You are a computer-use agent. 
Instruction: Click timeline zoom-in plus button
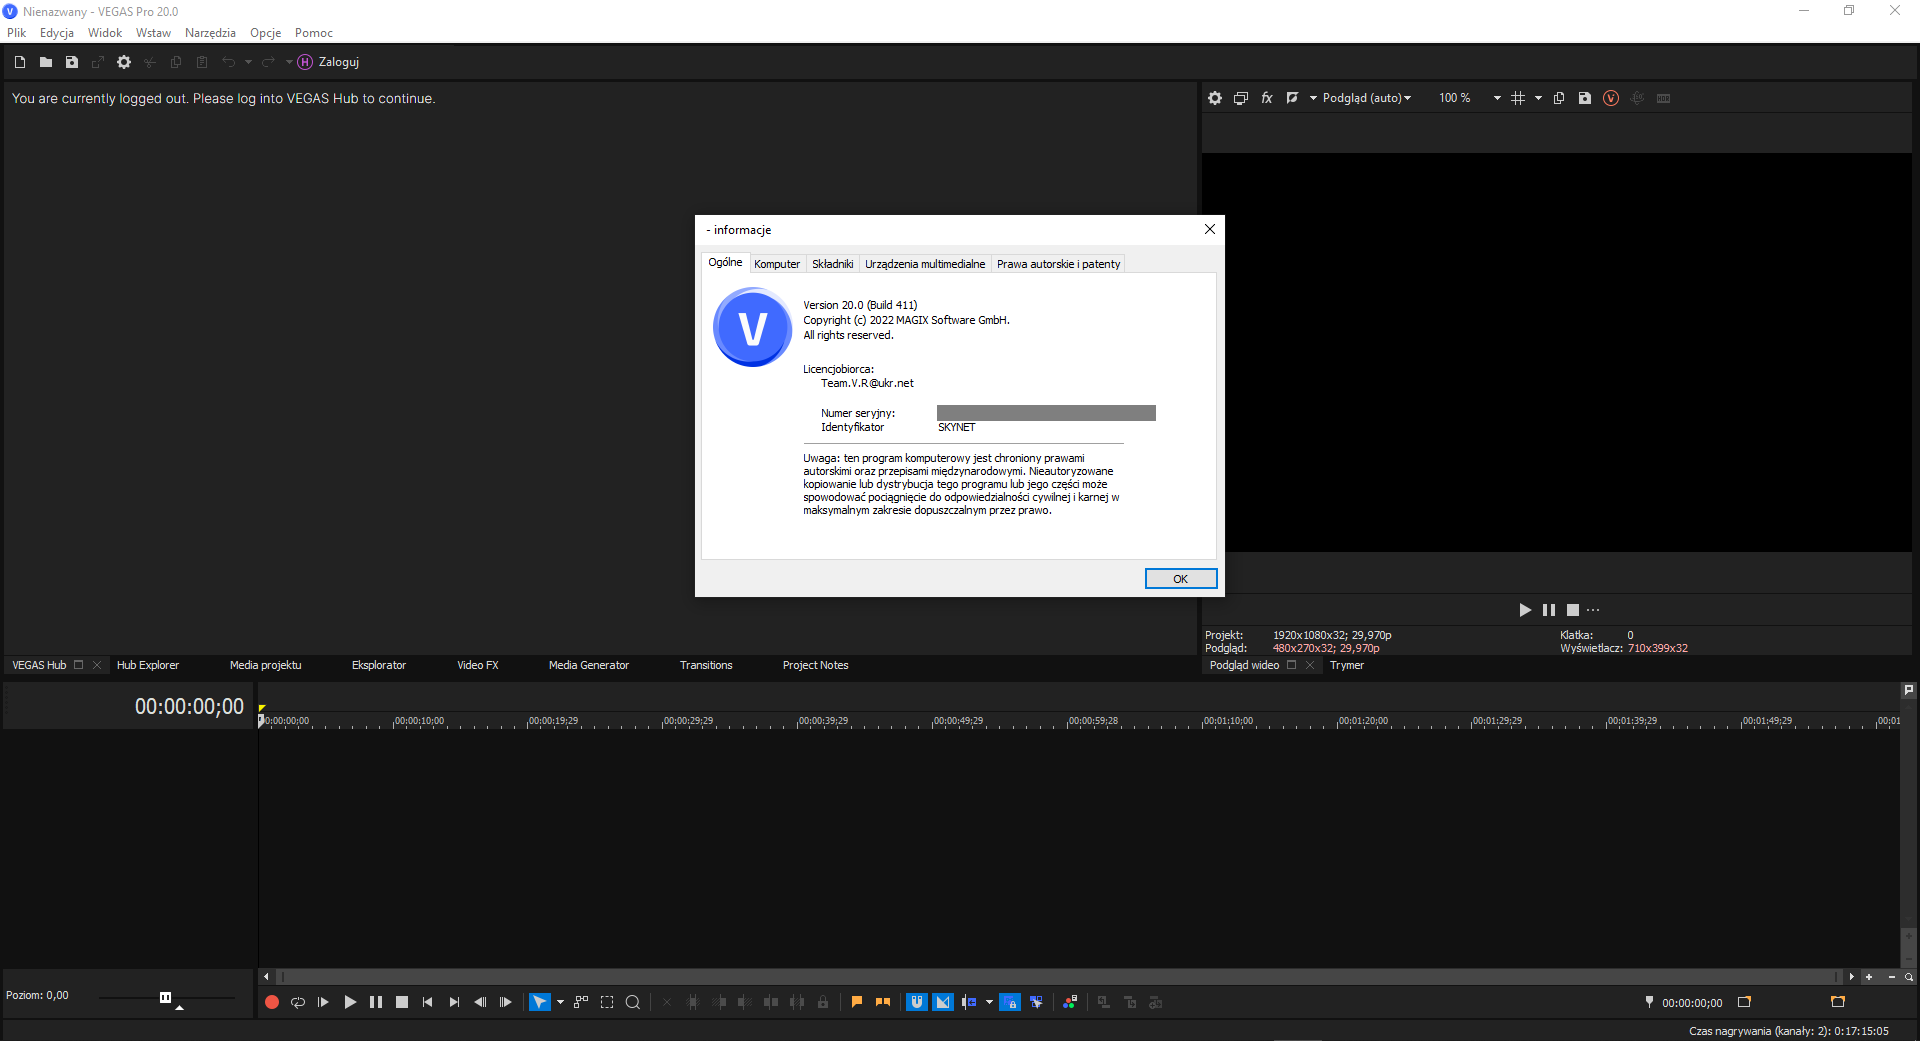(1869, 977)
